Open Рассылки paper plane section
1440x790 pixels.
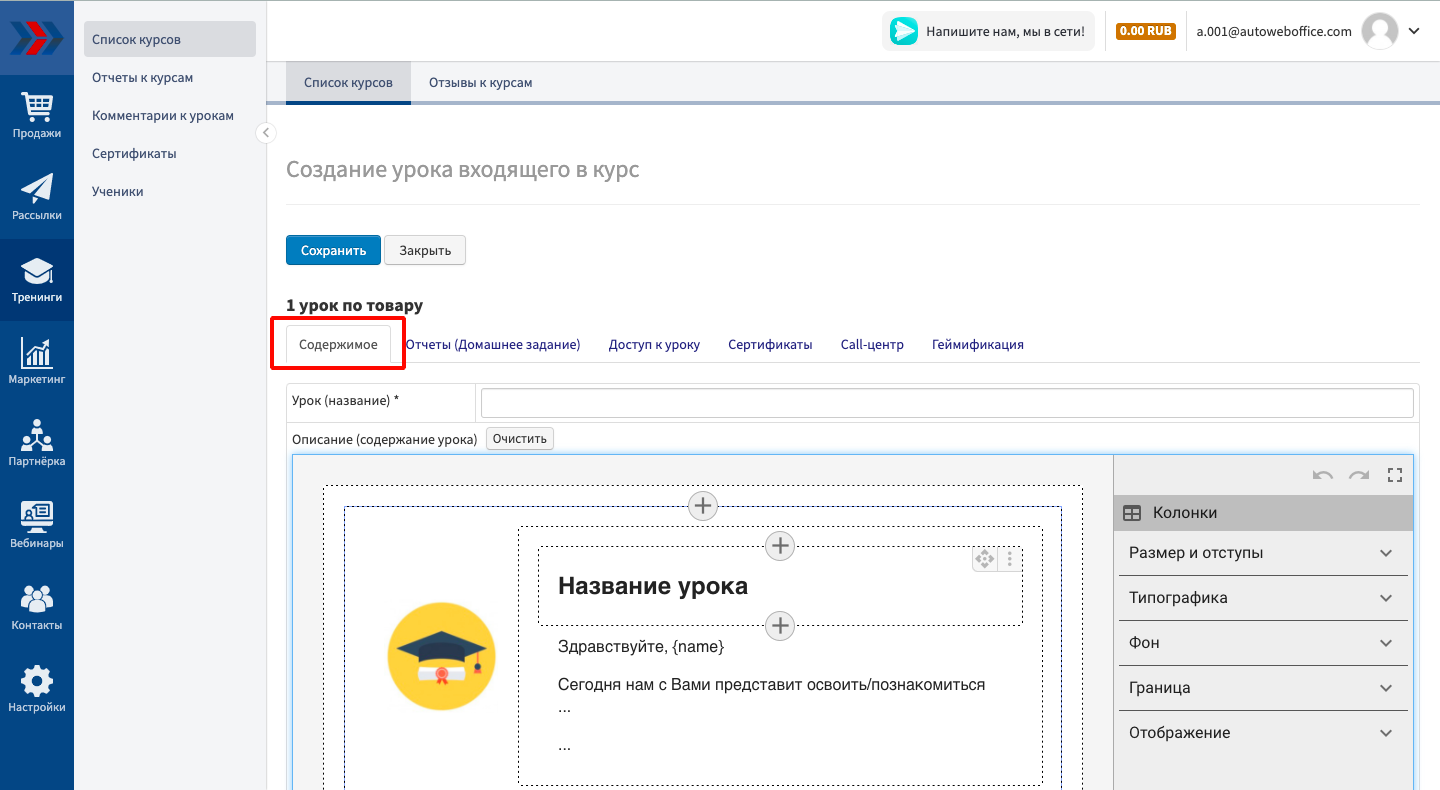pyautogui.click(x=37, y=197)
